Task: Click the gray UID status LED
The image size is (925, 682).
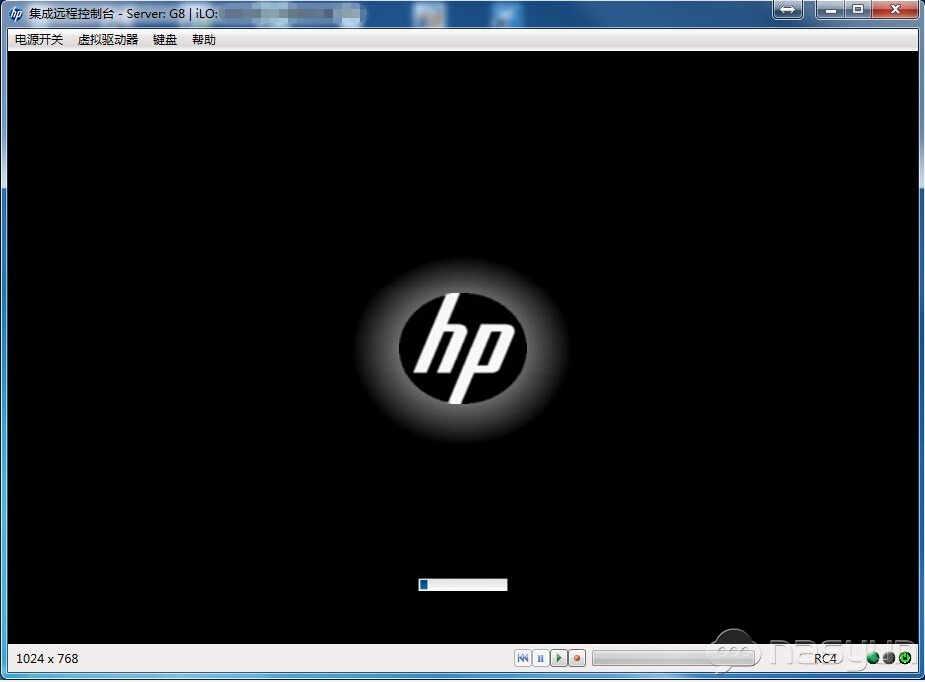Action: (x=889, y=657)
